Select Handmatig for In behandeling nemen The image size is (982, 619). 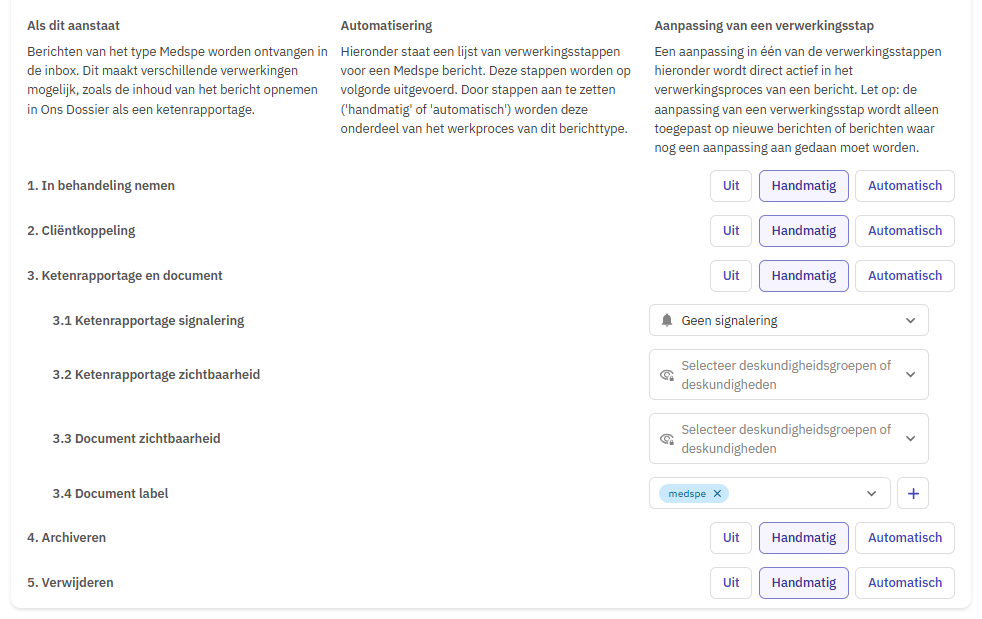[804, 186]
